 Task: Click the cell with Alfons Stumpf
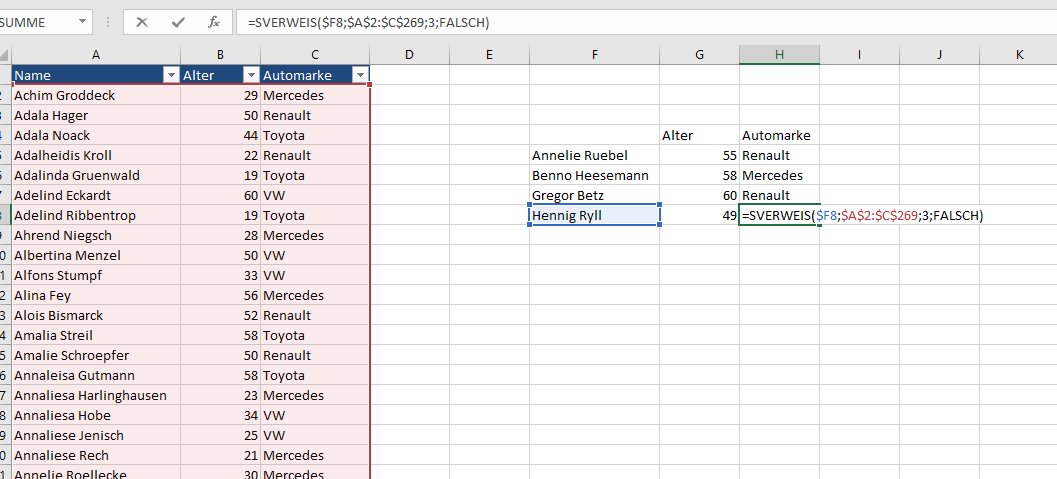pyautogui.click(x=96, y=275)
